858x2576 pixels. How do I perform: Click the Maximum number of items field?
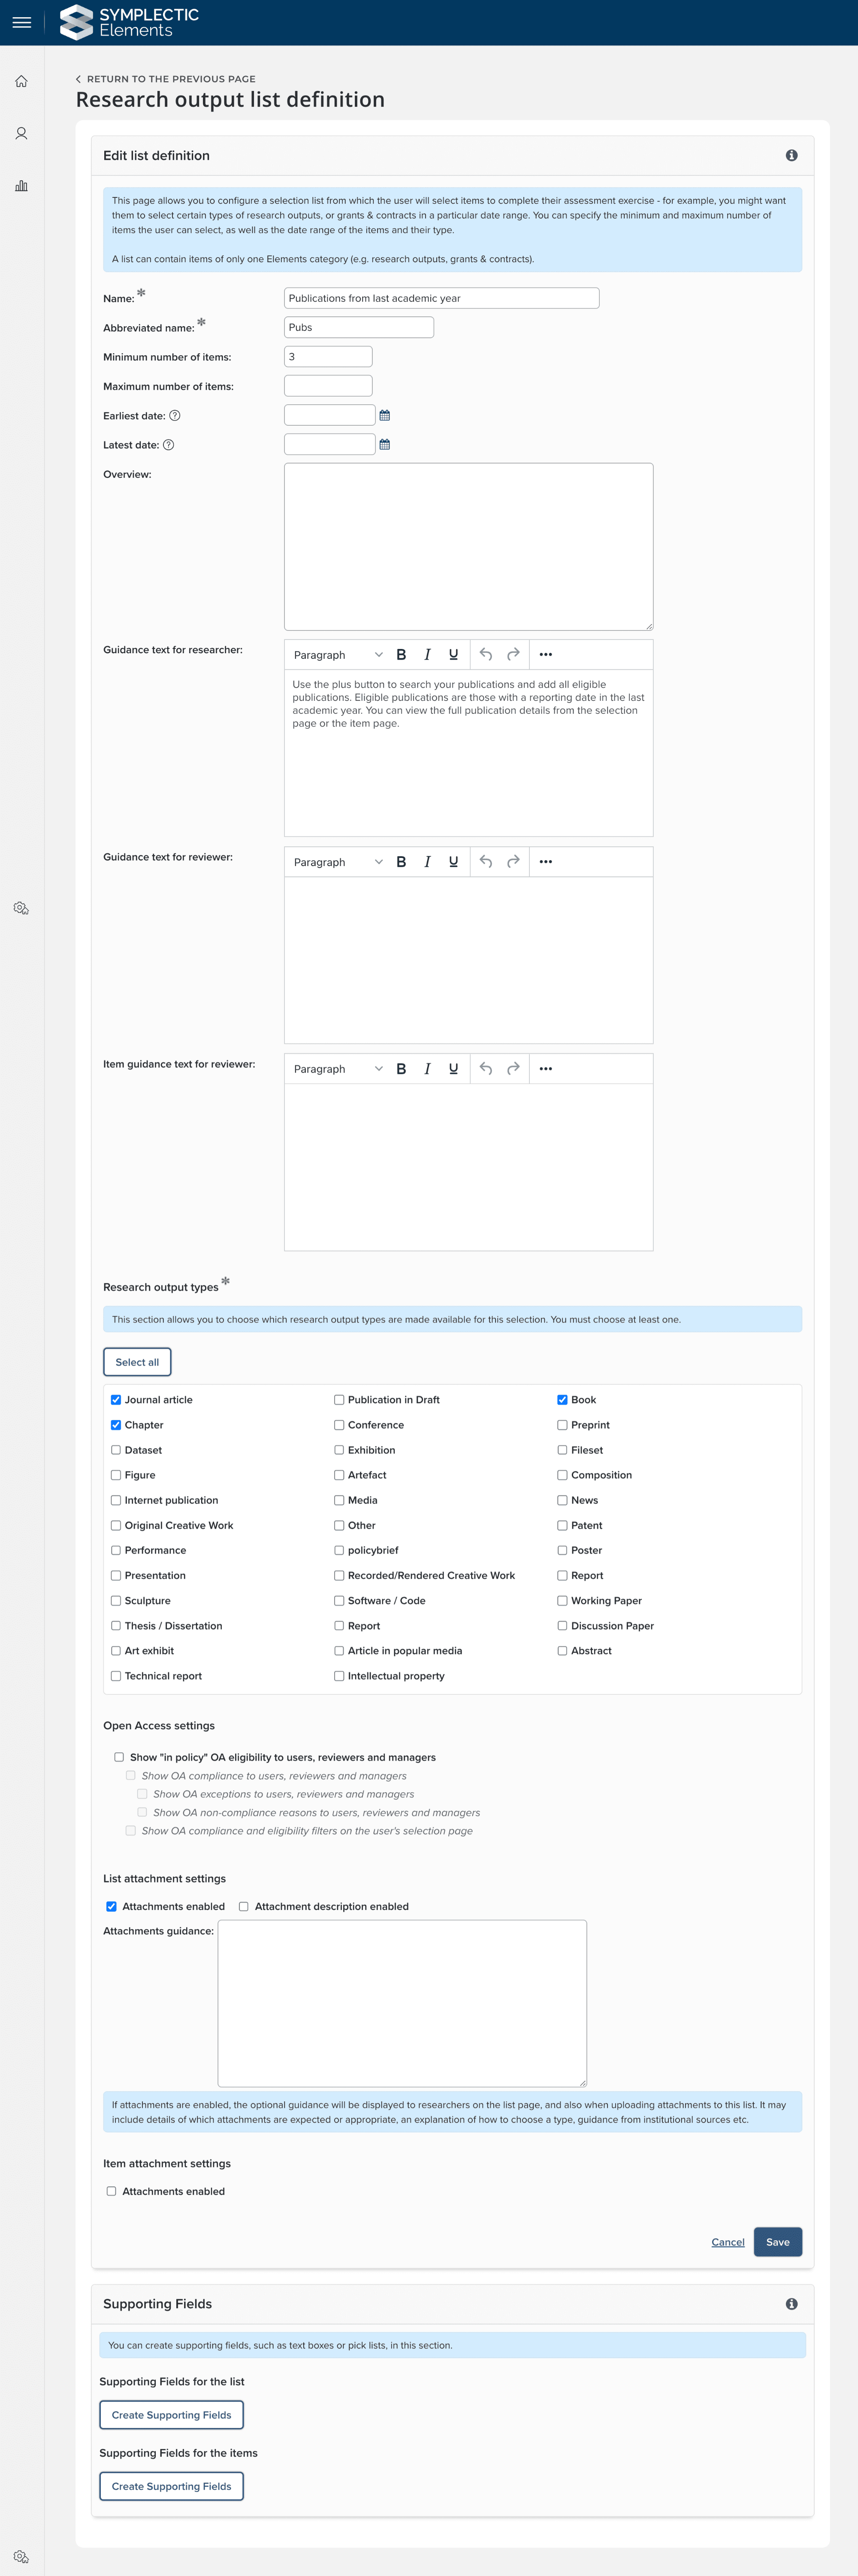(328, 386)
